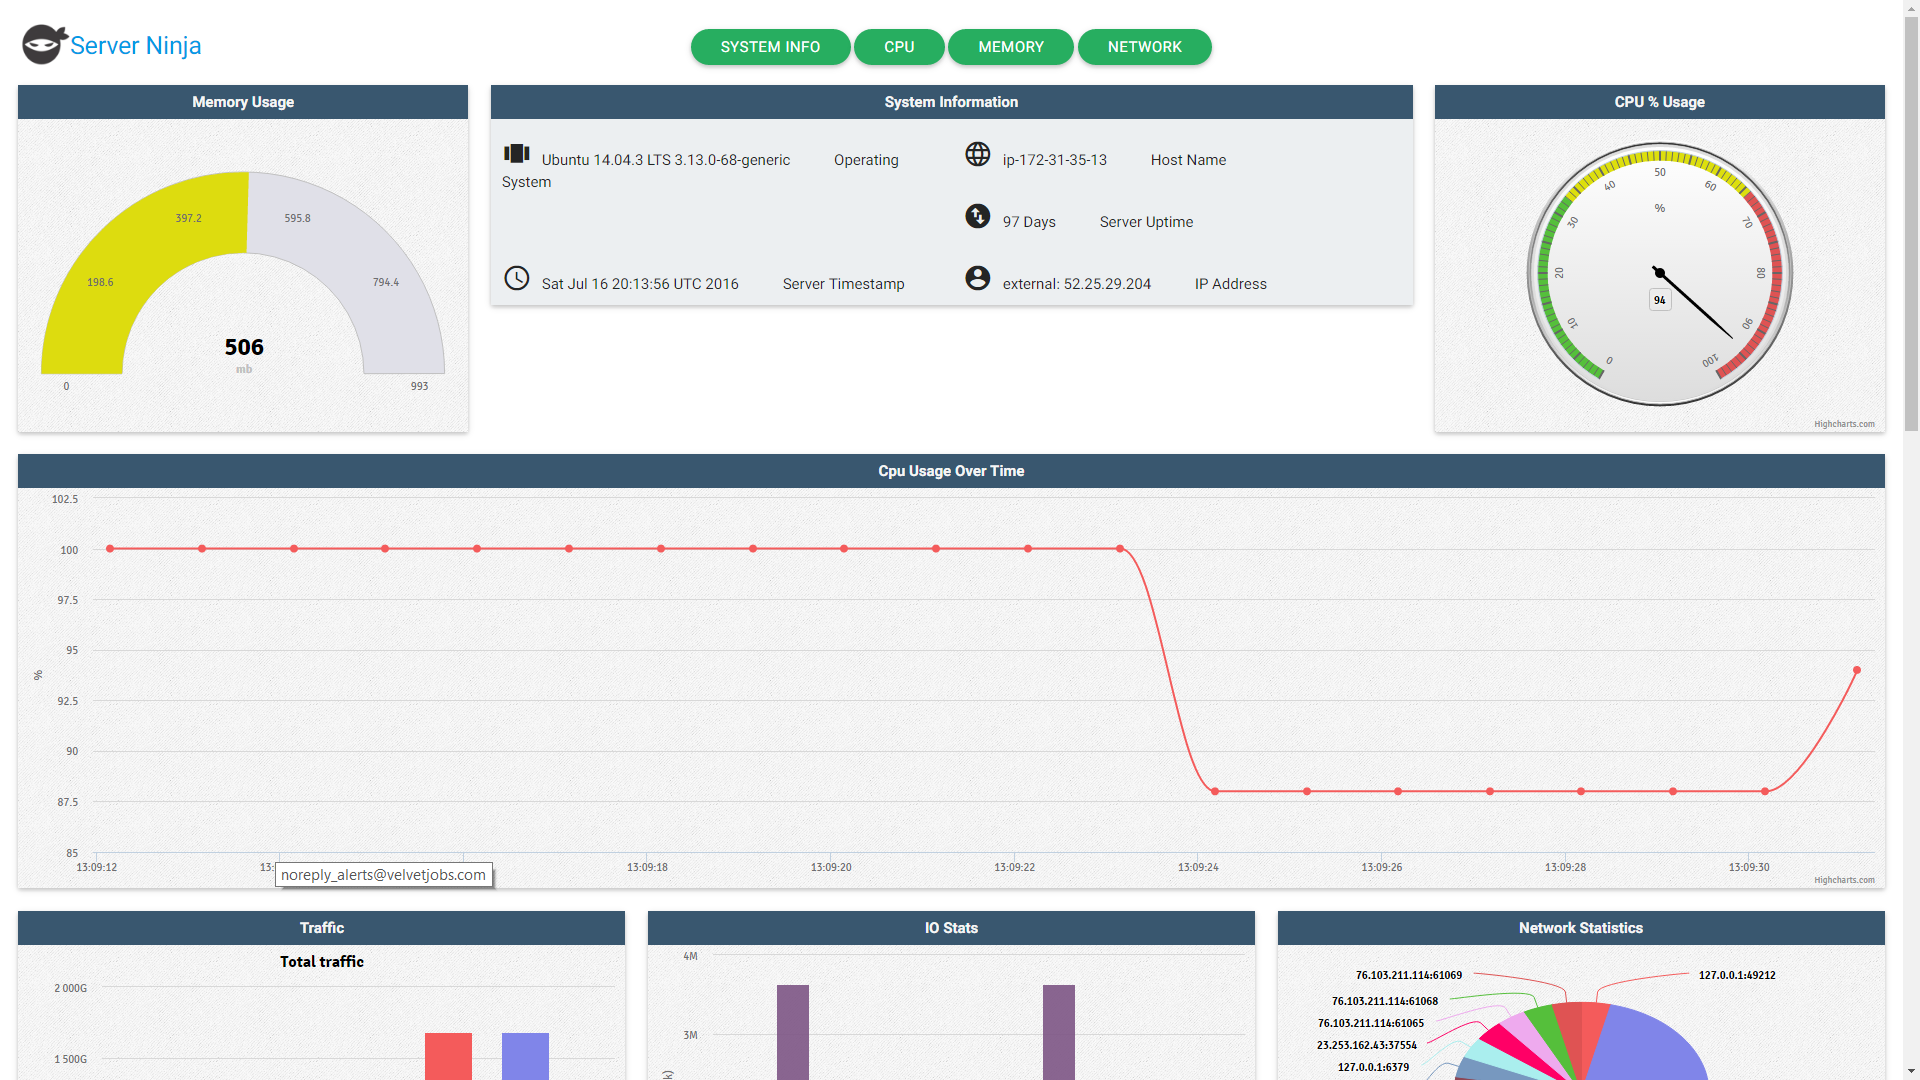Jump to the NETWORK section
The image size is (1920, 1080).
[1144, 47]
